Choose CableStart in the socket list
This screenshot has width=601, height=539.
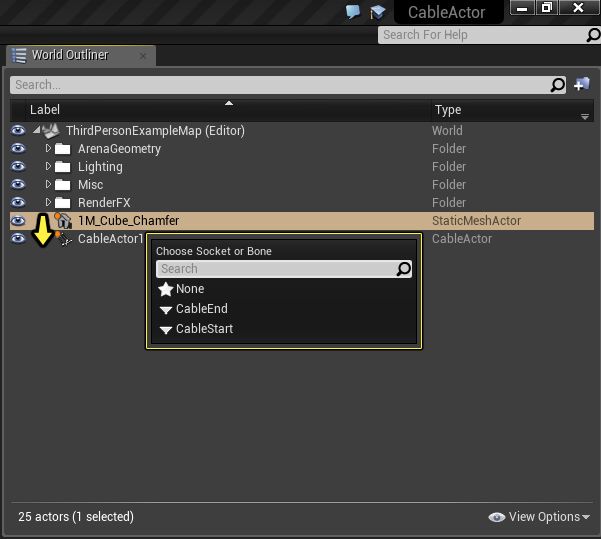click(204, 329)
